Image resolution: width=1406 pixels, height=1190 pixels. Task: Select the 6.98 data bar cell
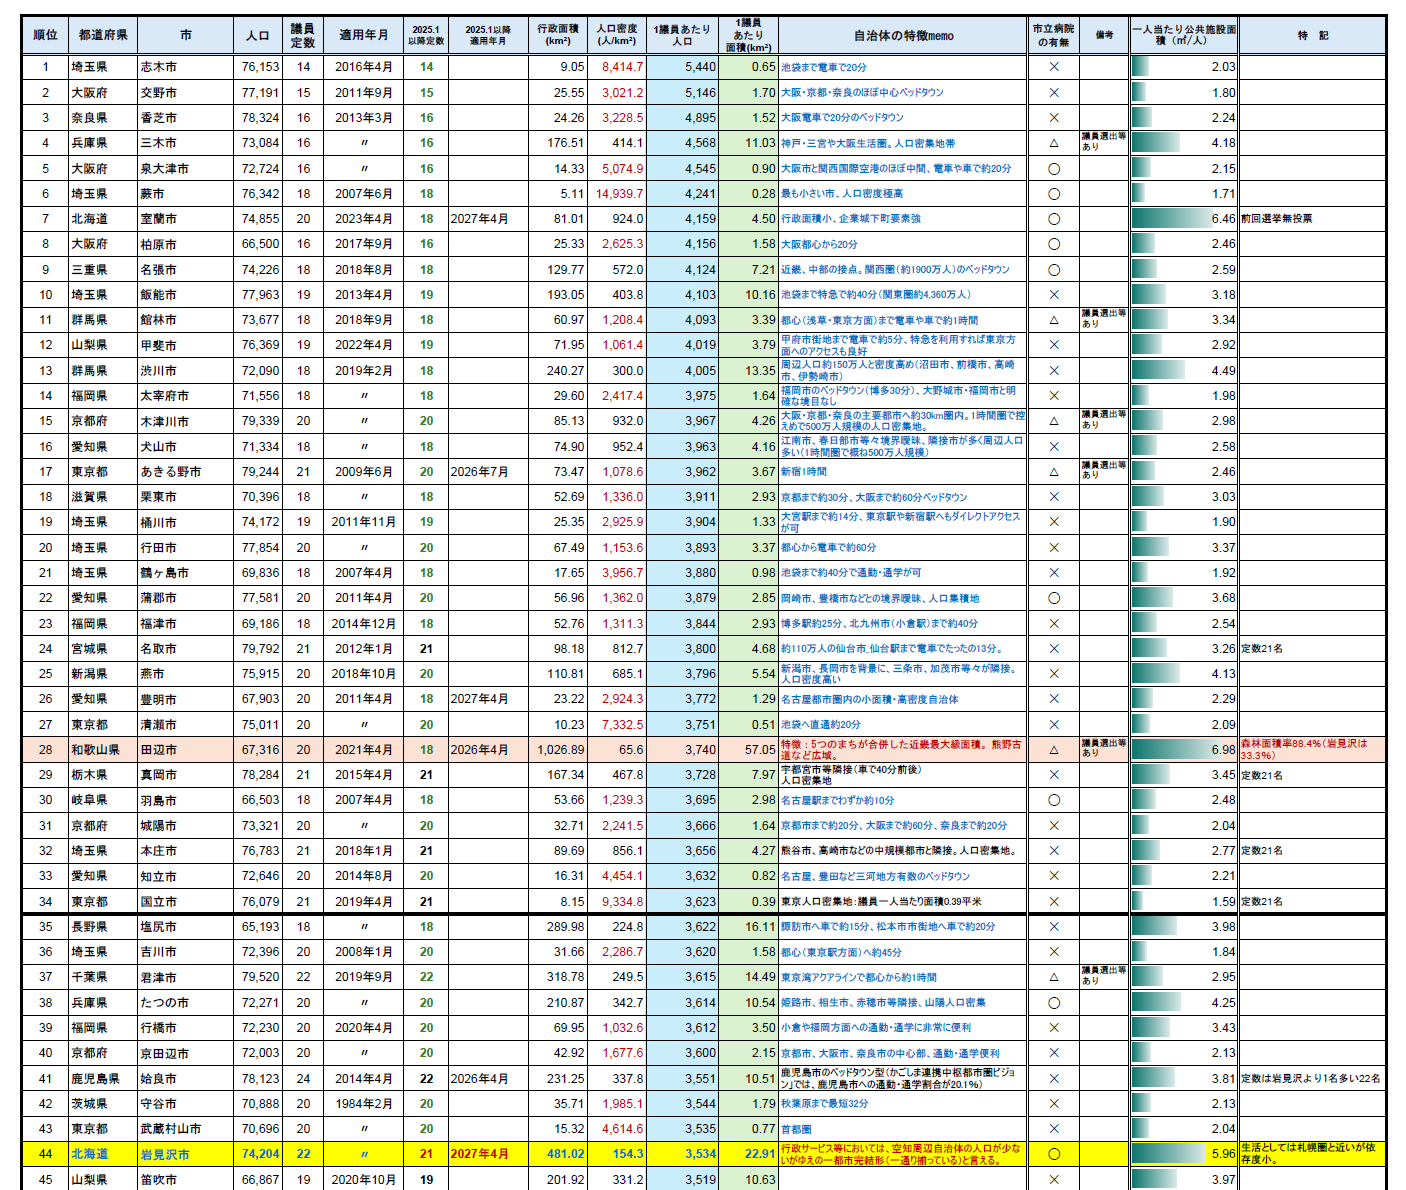[x=1184, y=750]
